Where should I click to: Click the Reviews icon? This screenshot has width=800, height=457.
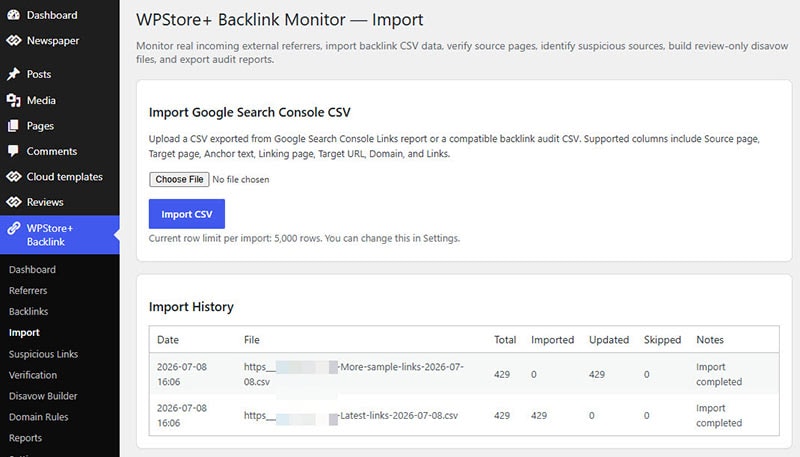[14, 202]
